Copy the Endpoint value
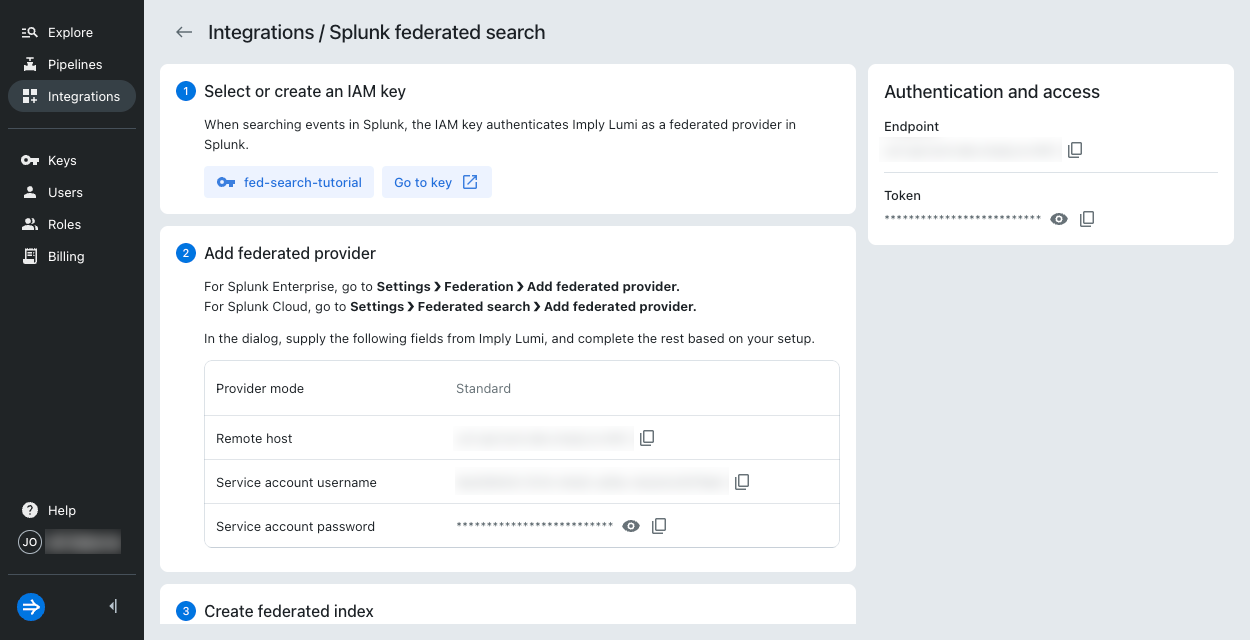This screenshot has width=1250, height=640. [x=1075, y=150]
